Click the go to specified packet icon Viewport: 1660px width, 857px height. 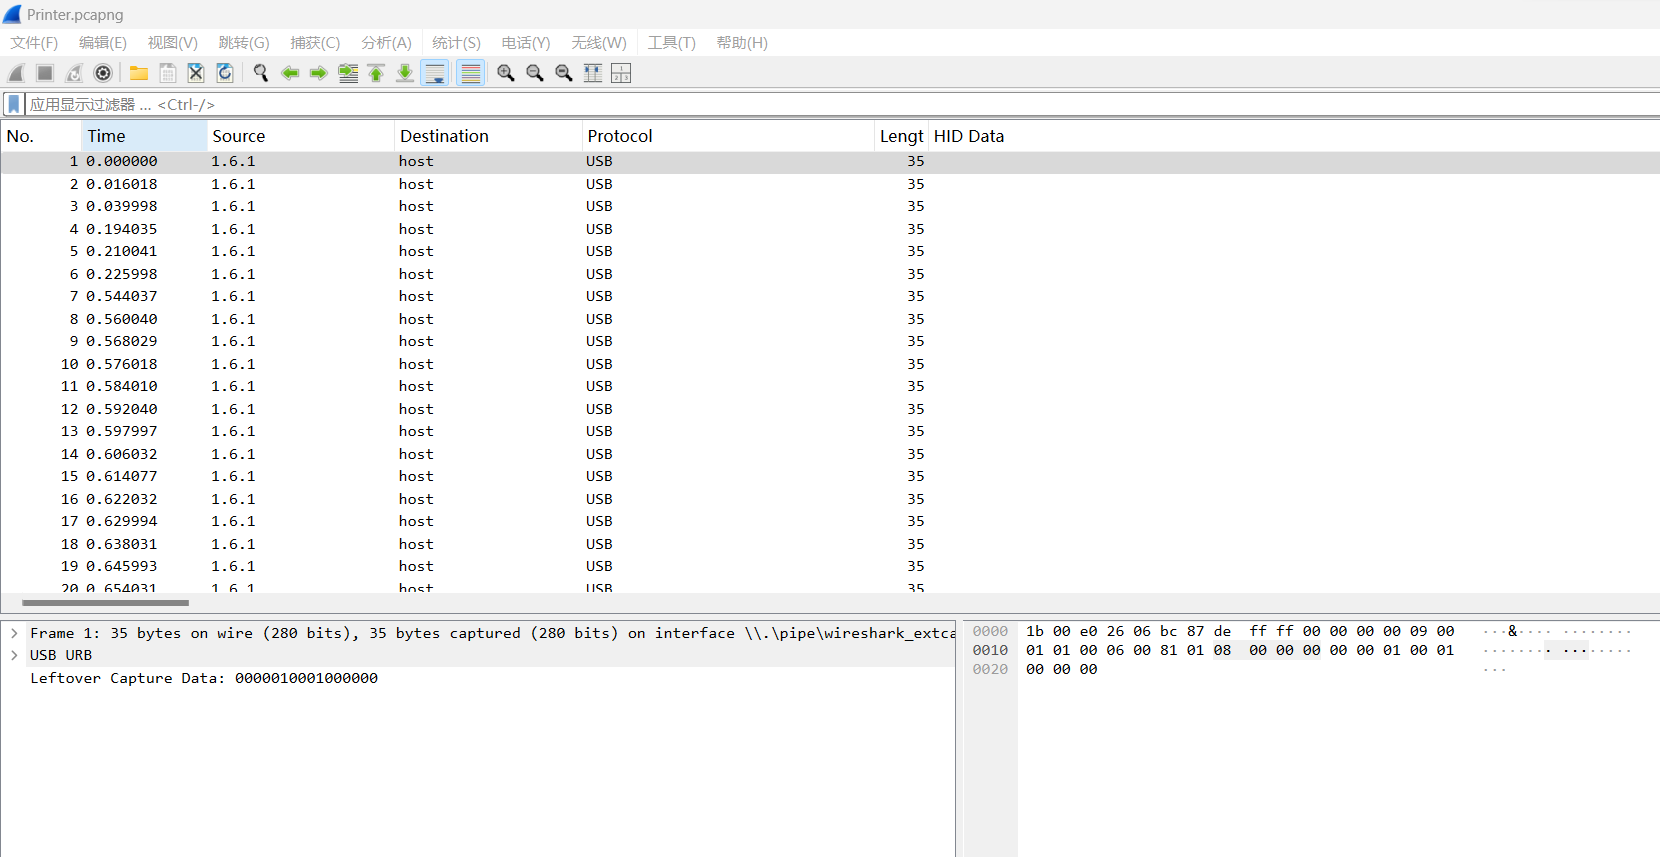click(348, 73)
